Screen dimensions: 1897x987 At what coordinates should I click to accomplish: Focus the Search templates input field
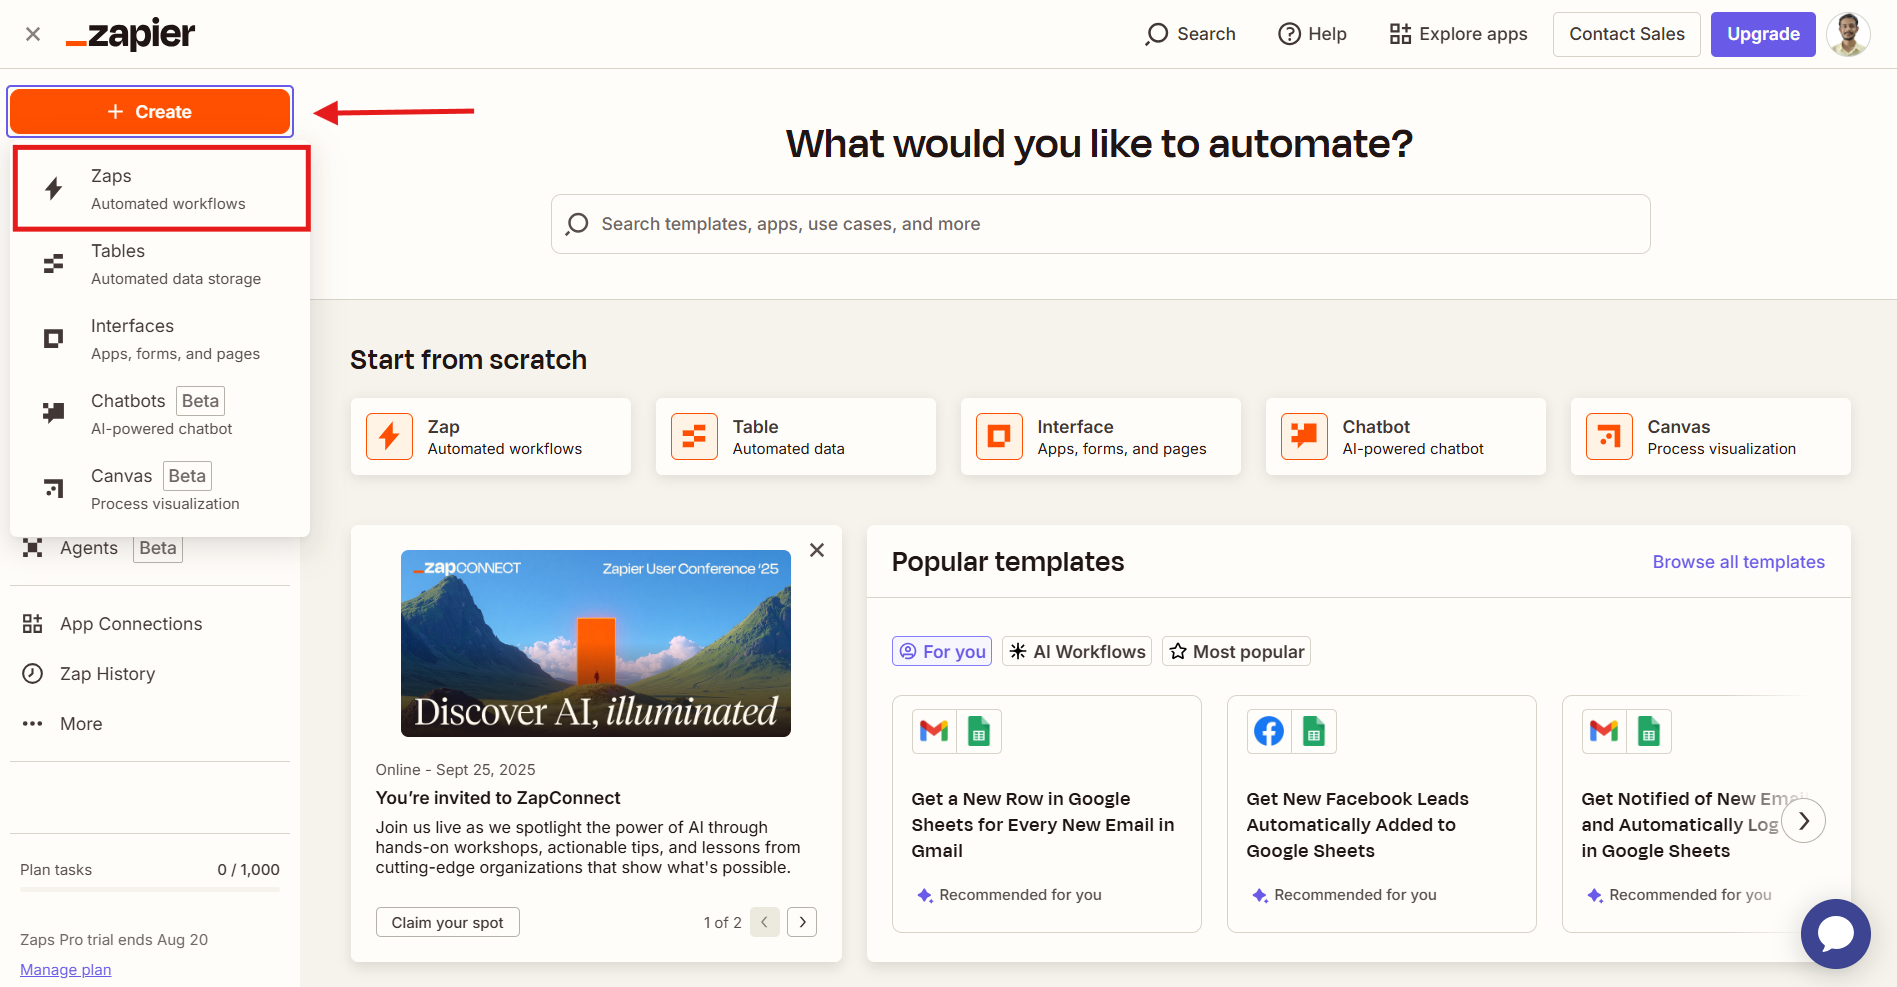[x=1100, y=224]
